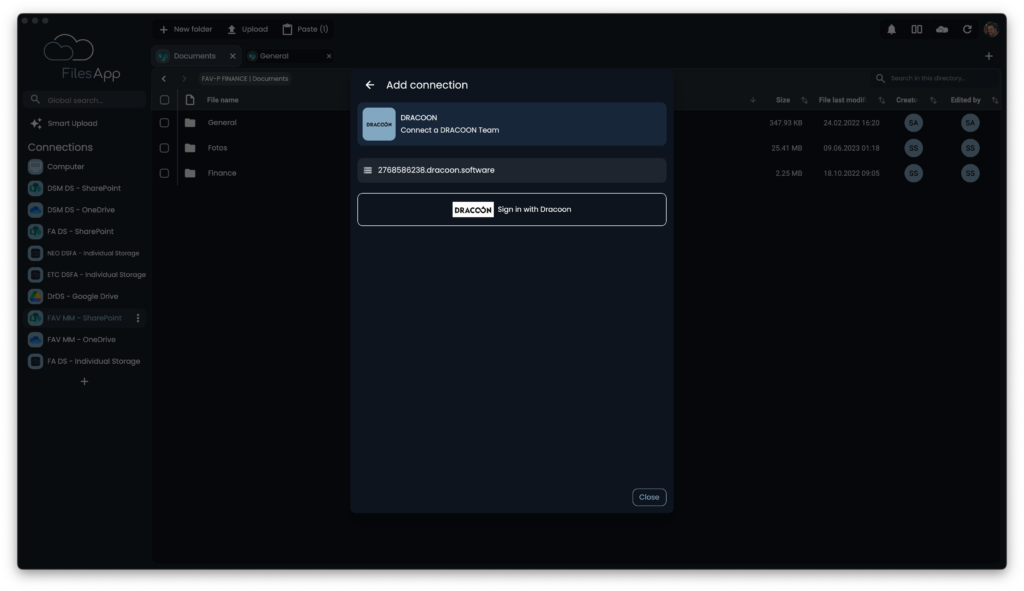The height and width of the screenshot is (591, 1024).
Task: Open the General folder icon
Action: pyautogui.click(x=190, y=123)
